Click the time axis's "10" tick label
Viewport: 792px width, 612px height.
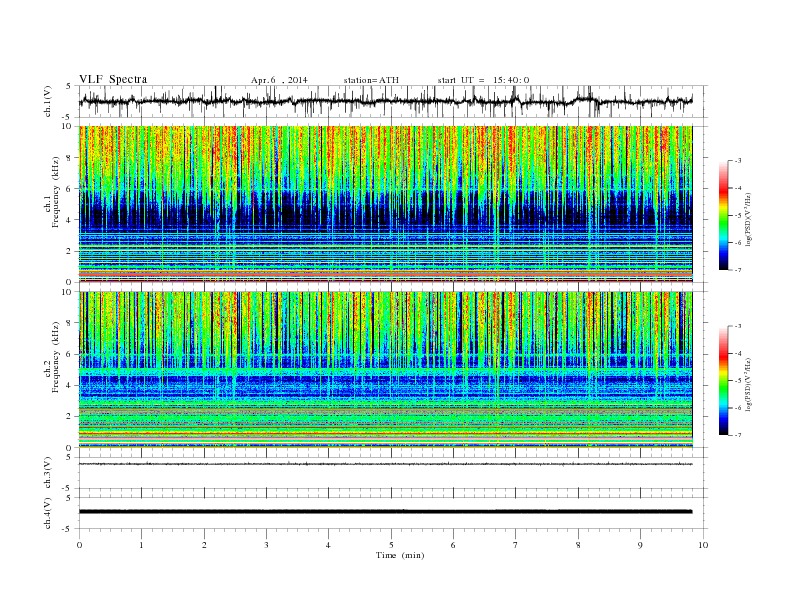coord(703,545)
